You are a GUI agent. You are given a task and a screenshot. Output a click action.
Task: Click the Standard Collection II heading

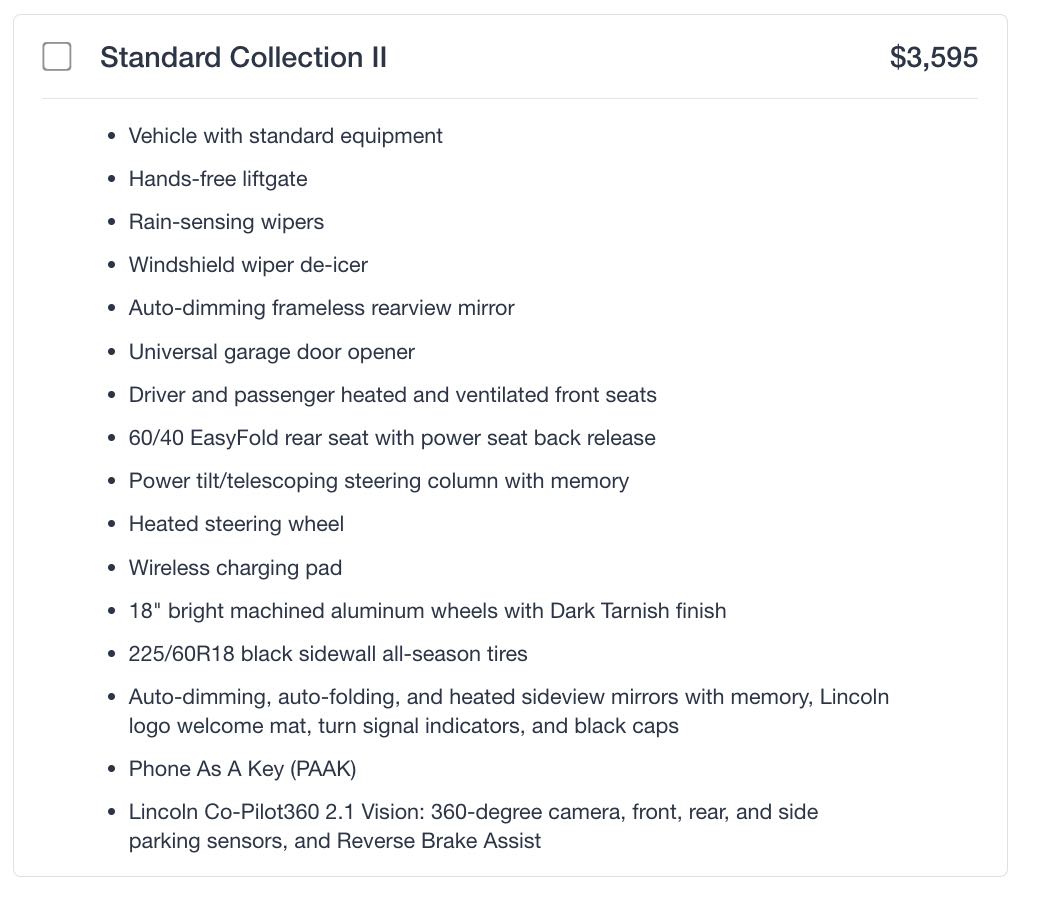pyautogui.click(x=243, y=57)
